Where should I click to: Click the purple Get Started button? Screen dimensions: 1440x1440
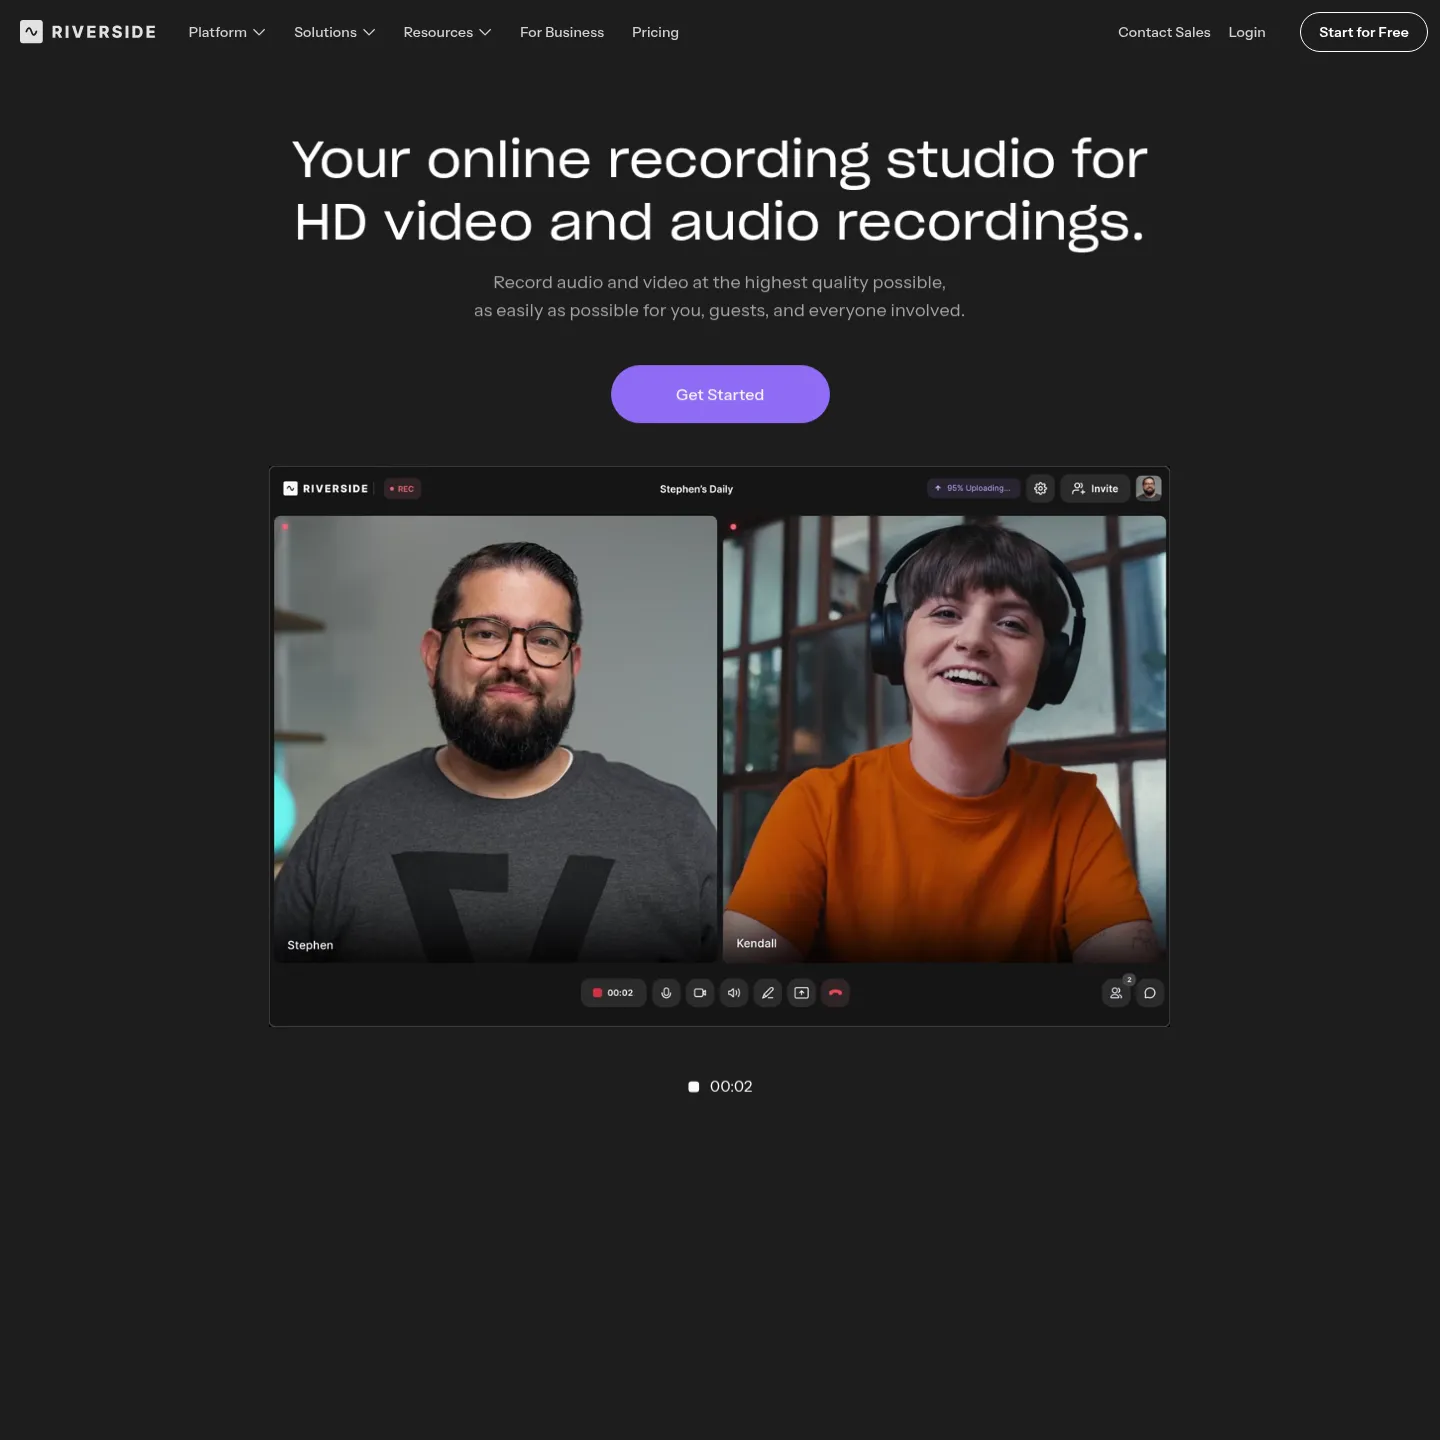[720, 394]
